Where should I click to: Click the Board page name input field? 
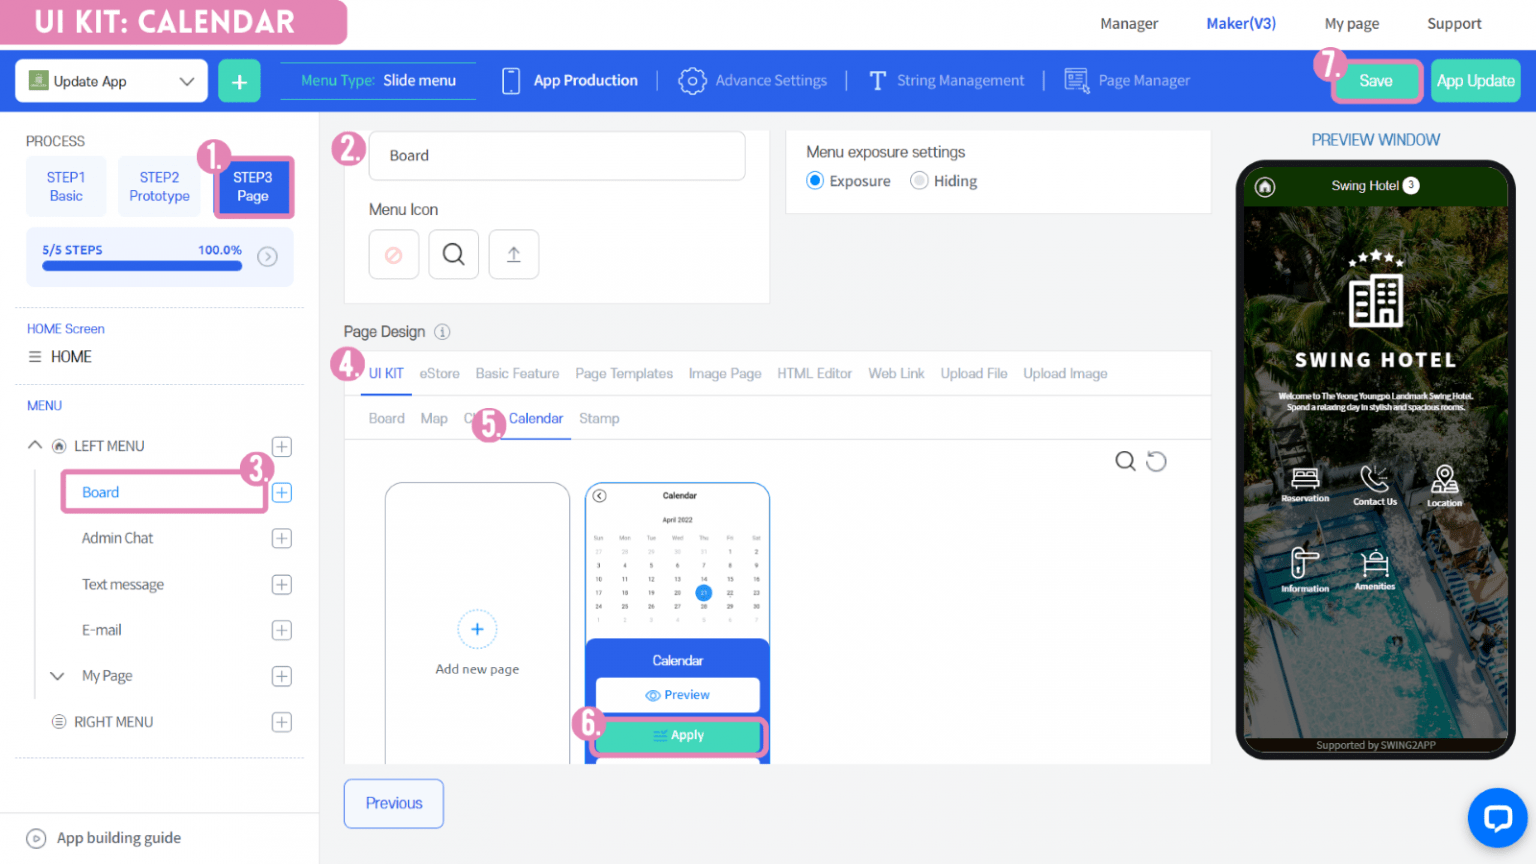[x=557, y=156]
